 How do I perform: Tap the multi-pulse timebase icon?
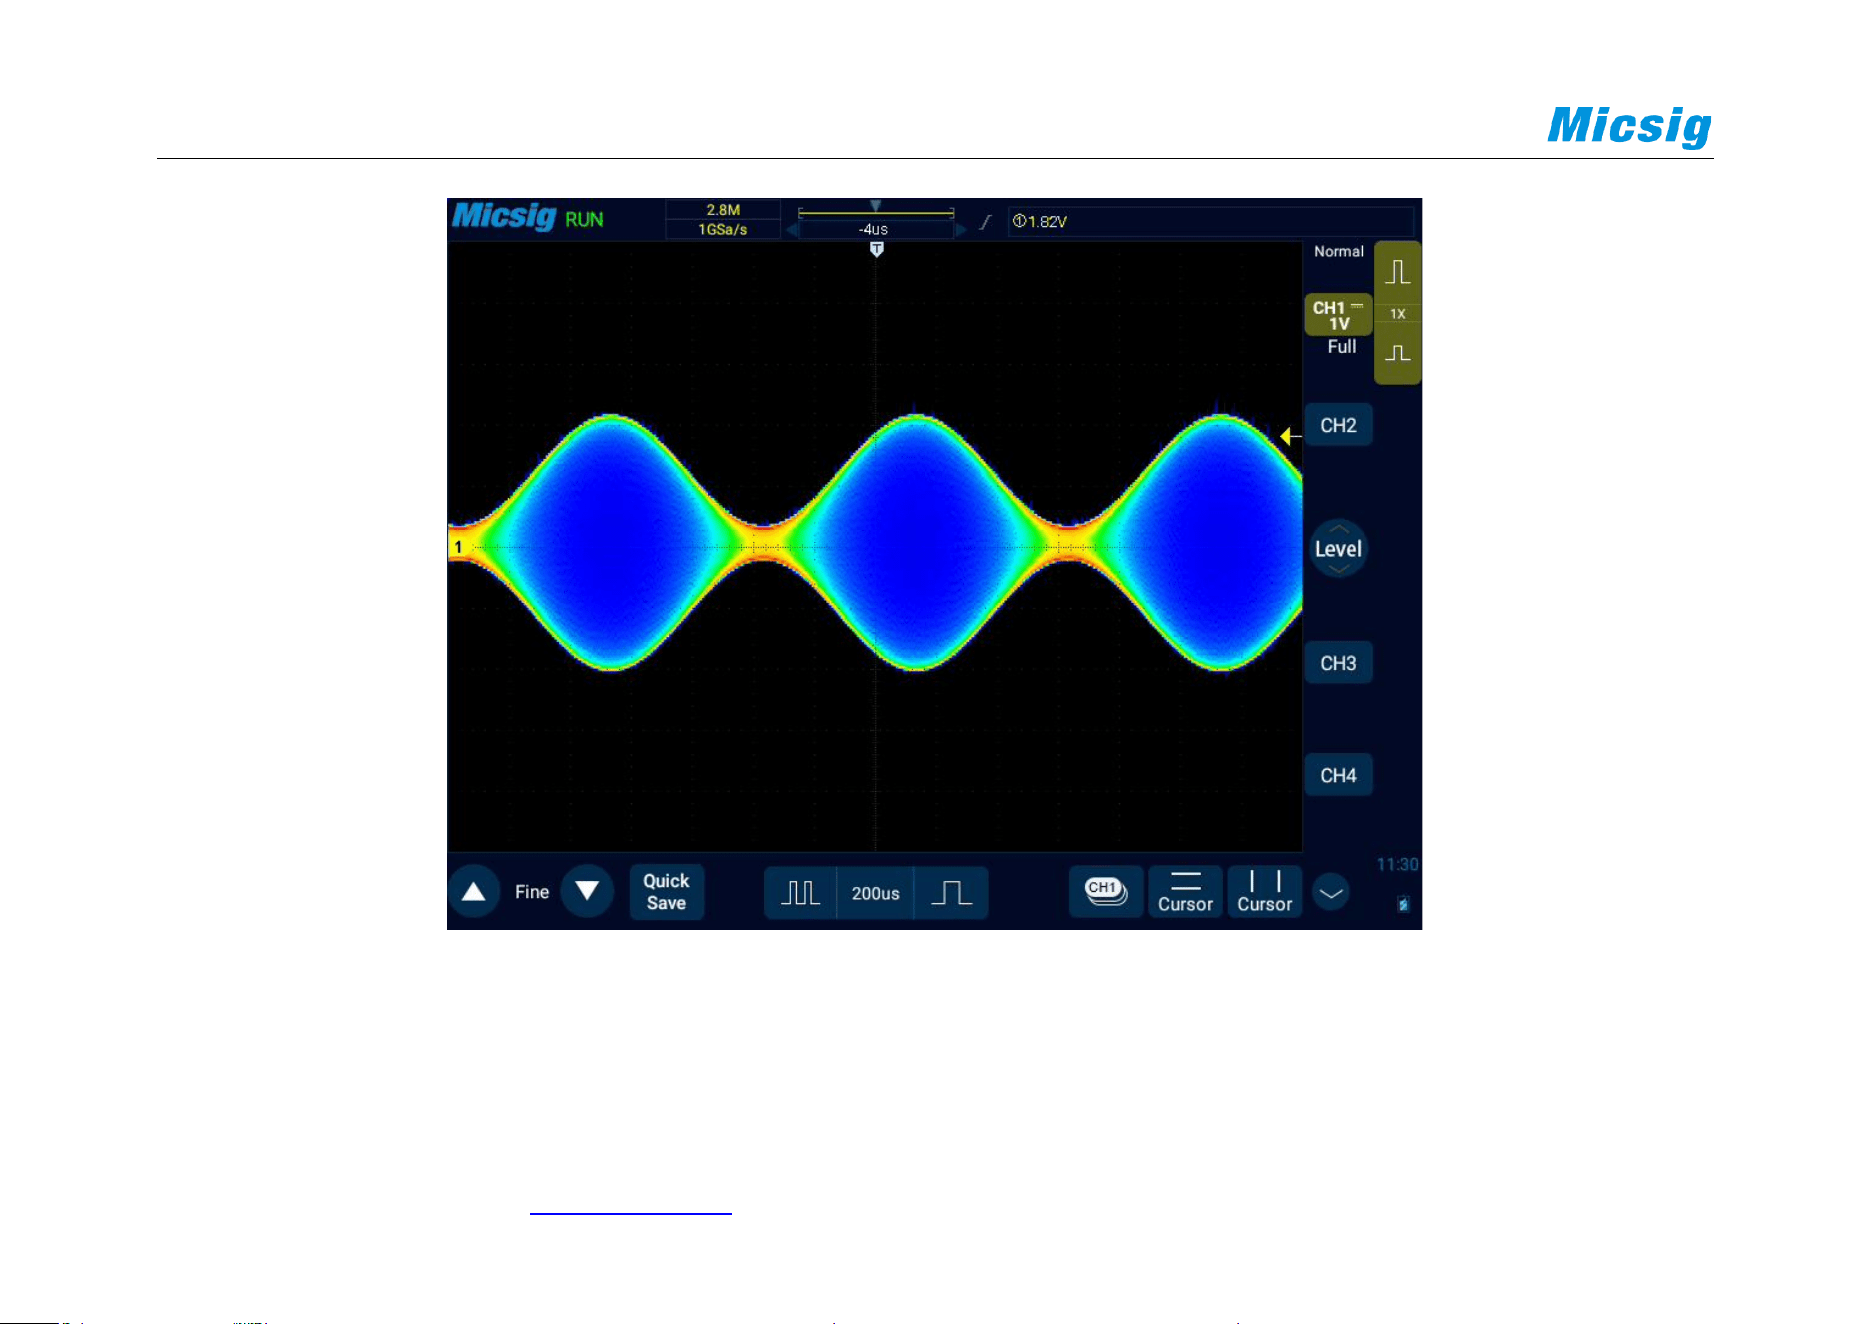pyautogui.click(x=800, y=892)
